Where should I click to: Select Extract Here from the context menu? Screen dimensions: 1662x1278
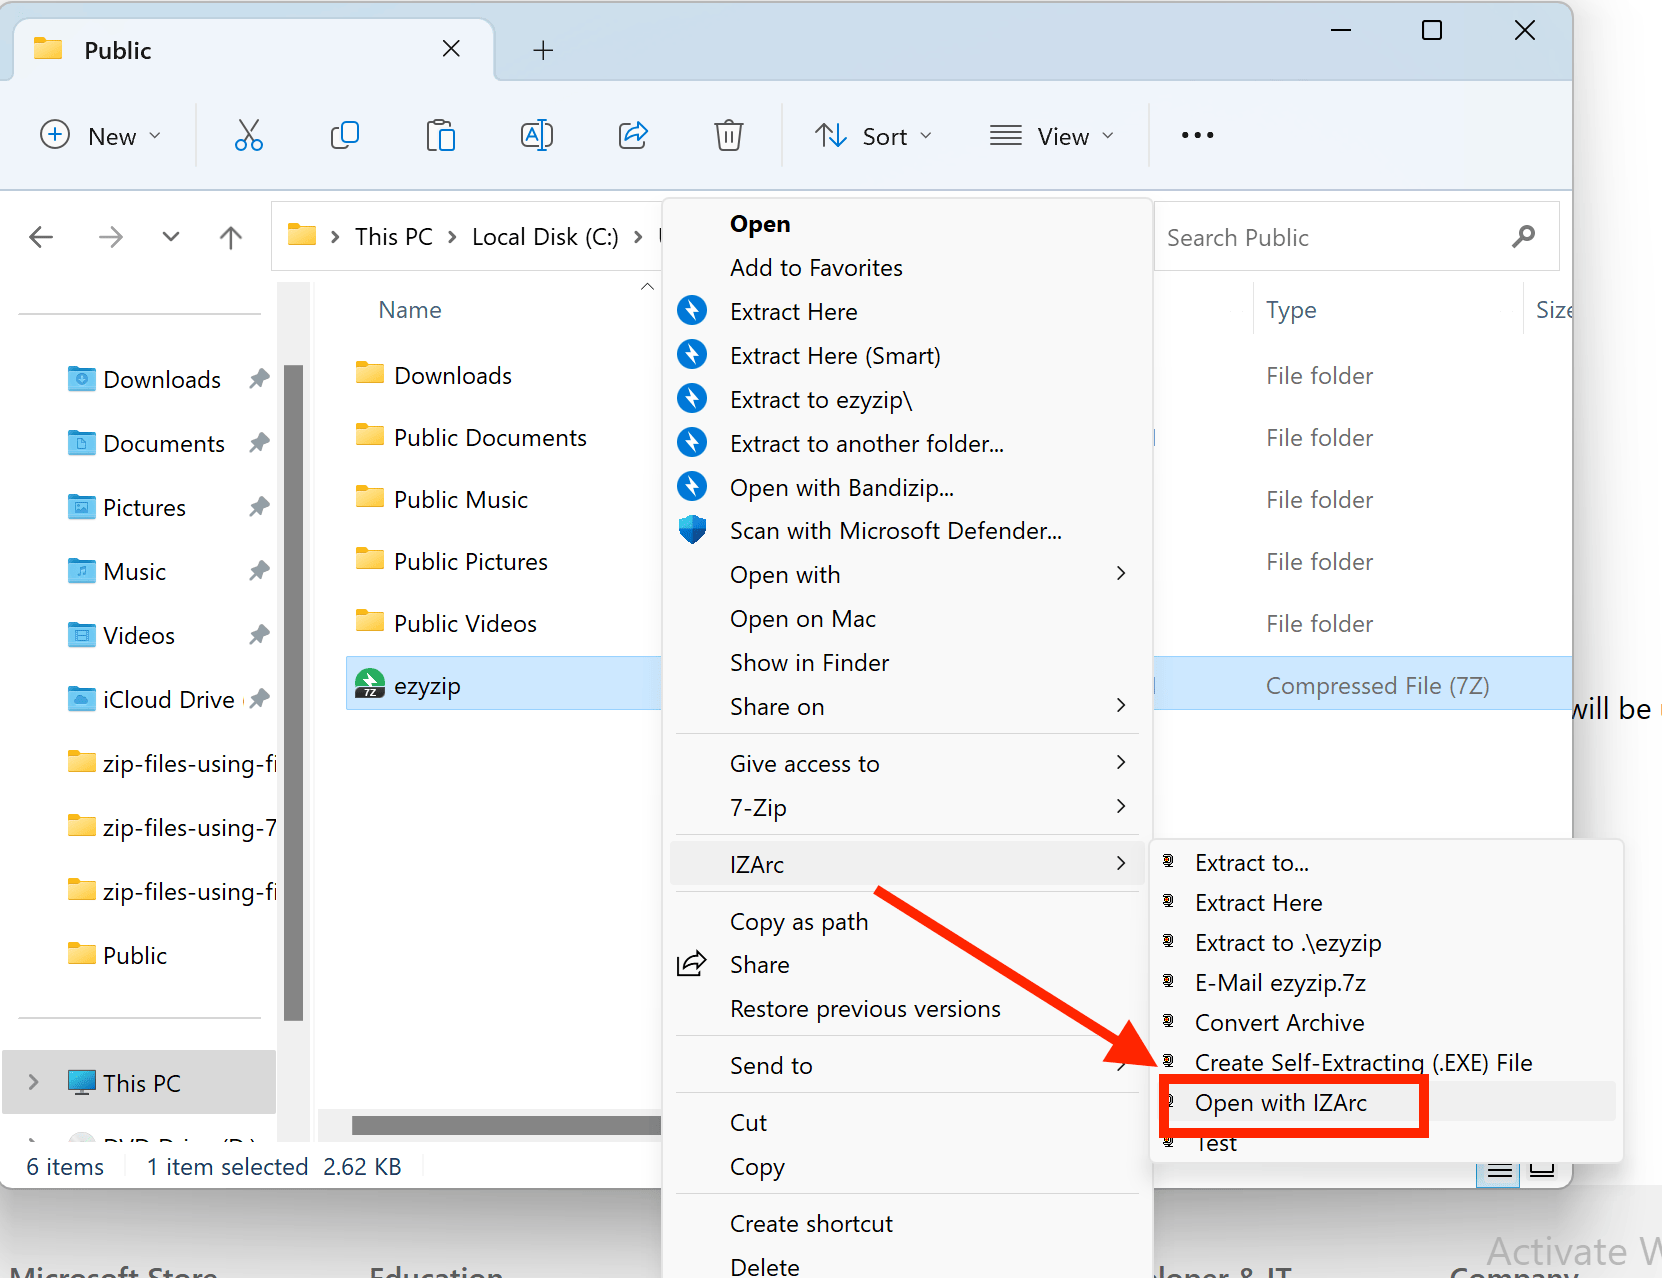pyautogui.click(x=793, y=311)
